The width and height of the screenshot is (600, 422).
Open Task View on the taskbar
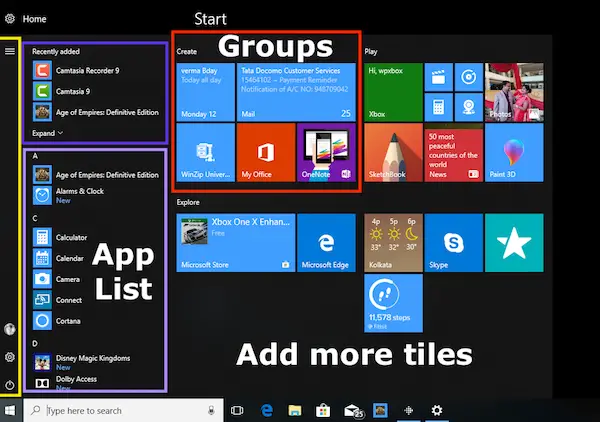pos(237,410)
